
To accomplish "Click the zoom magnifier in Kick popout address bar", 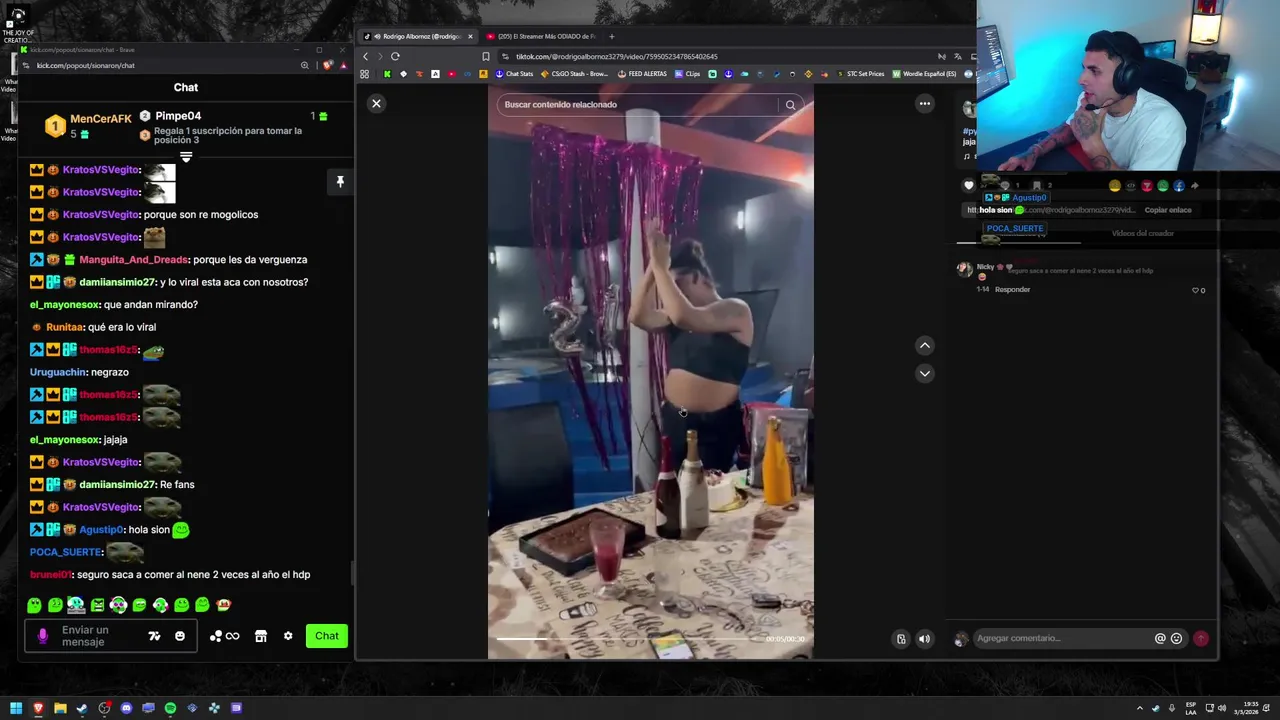I will click(305, 66).
